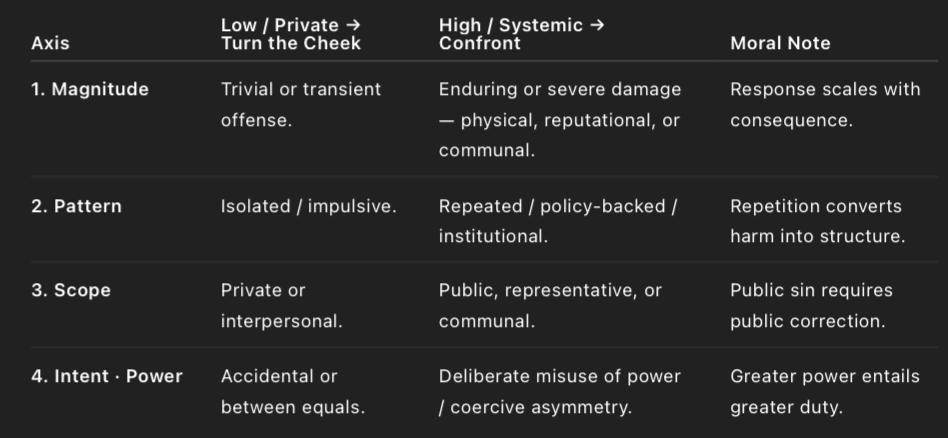Select "Greater power entails greater duty." text

click(824, 391)
